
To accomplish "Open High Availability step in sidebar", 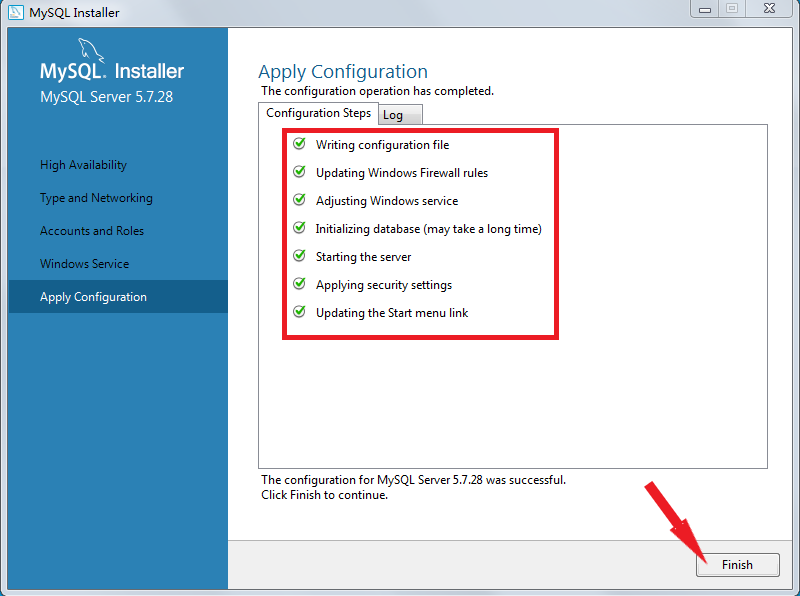I will 83,165.
